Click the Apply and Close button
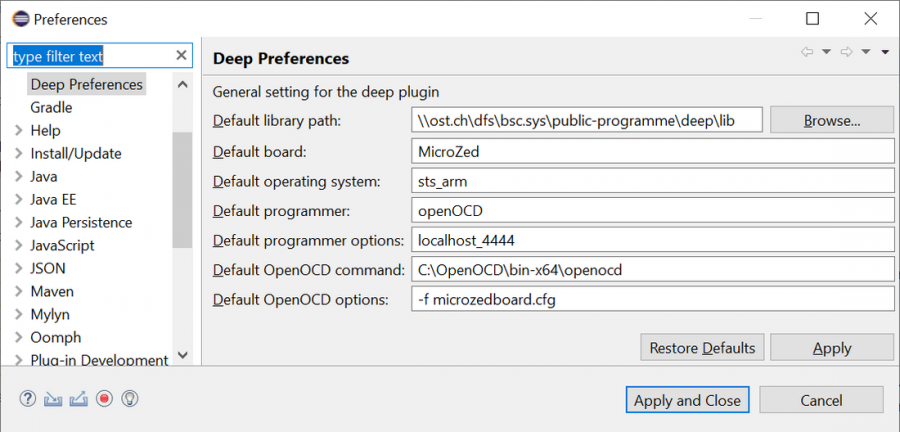 point(687,400)
